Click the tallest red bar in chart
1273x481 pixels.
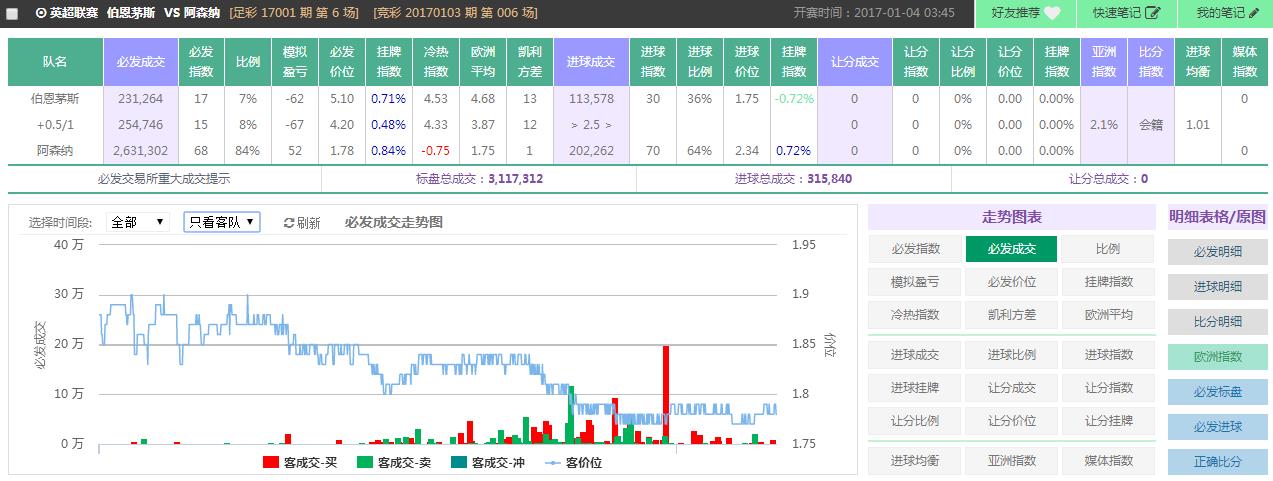[665, 394]
